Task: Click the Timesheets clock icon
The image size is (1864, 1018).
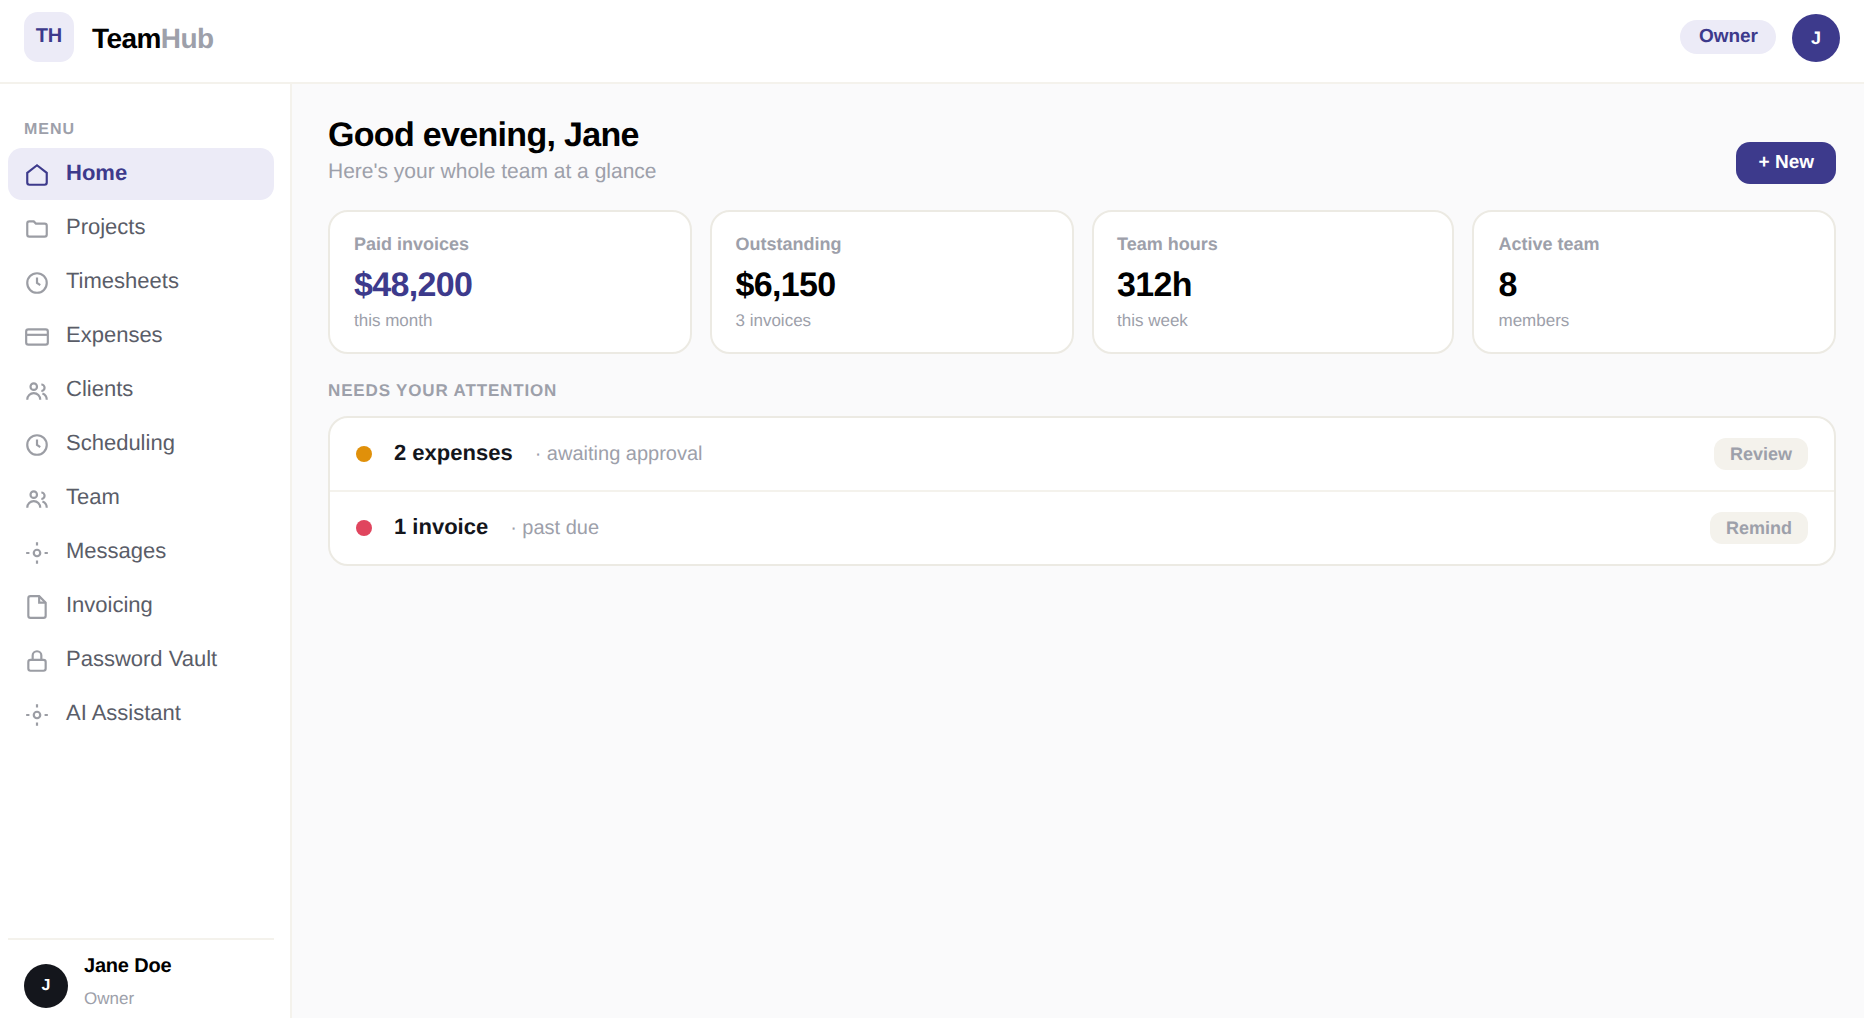Action: coord(37,283)
